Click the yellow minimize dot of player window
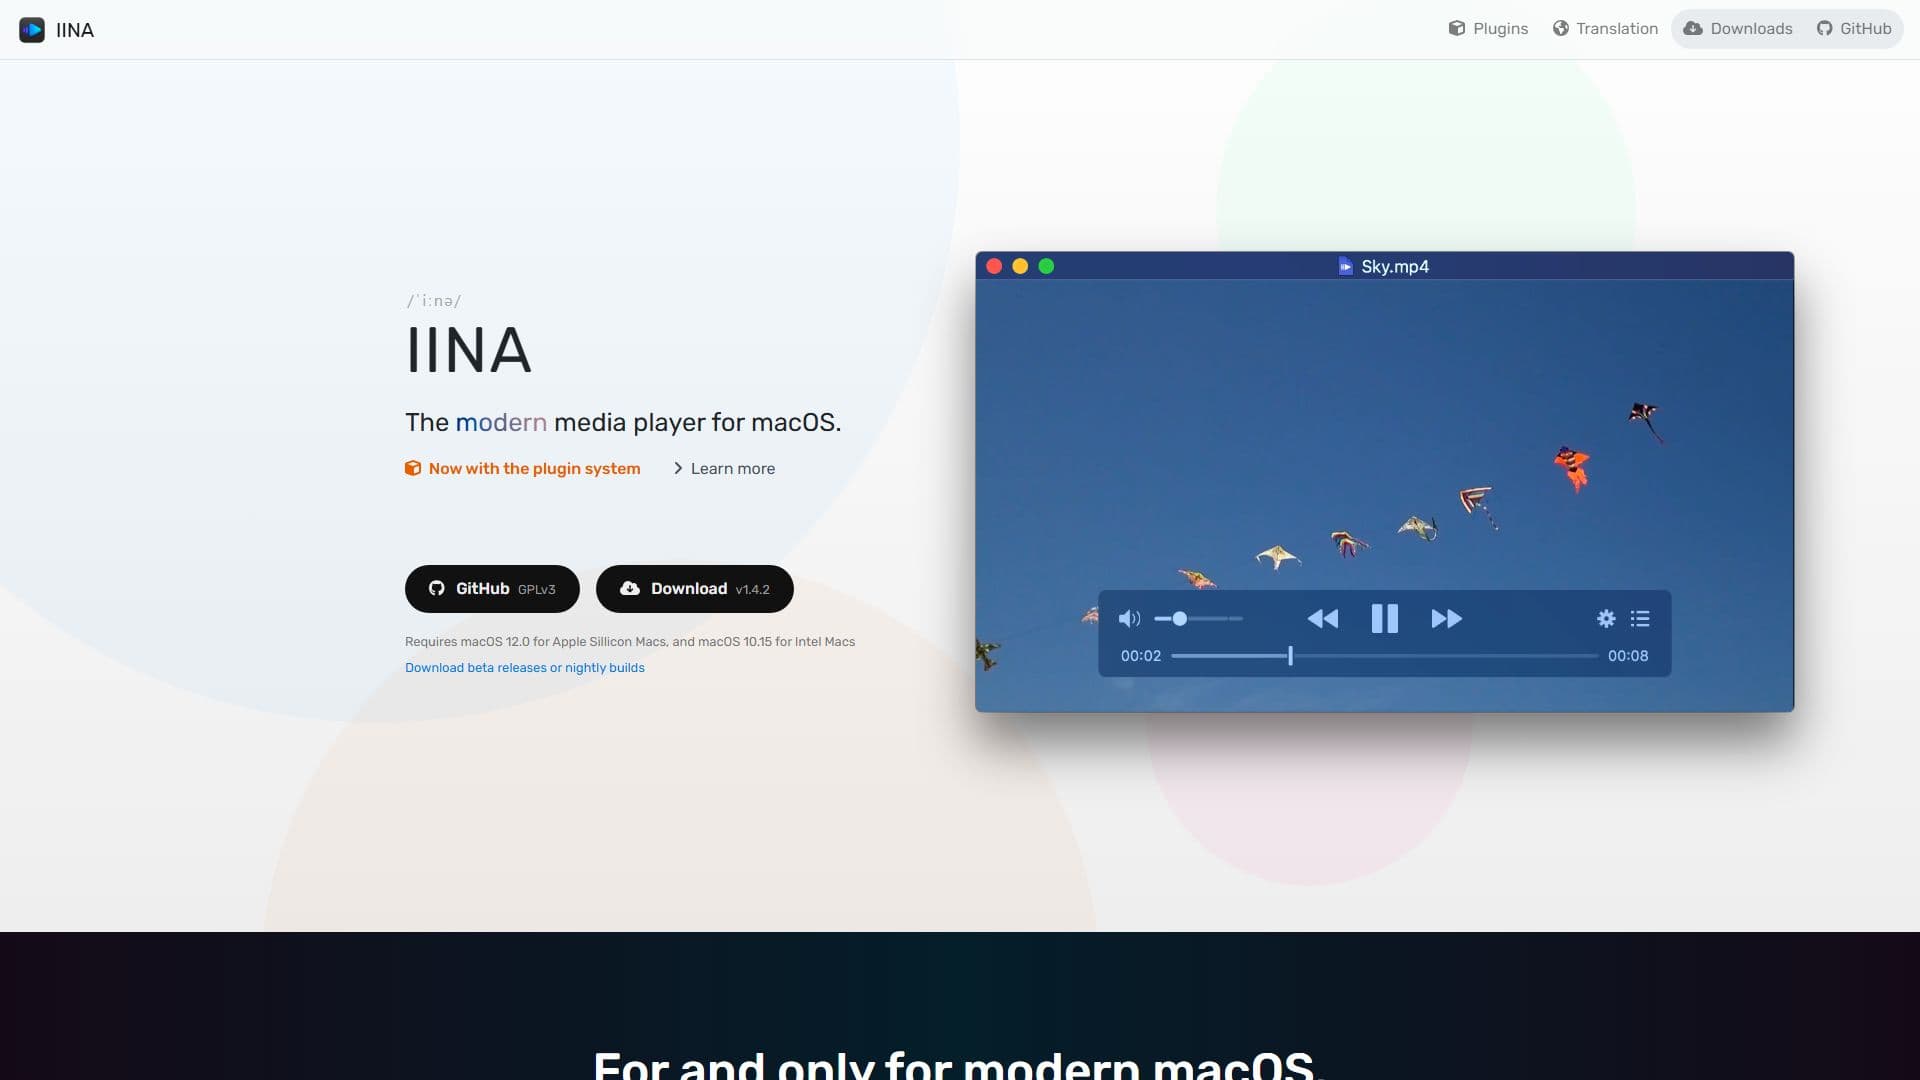The image size is (1920, 1080). pyautogui.click(x=1020, y=266)
